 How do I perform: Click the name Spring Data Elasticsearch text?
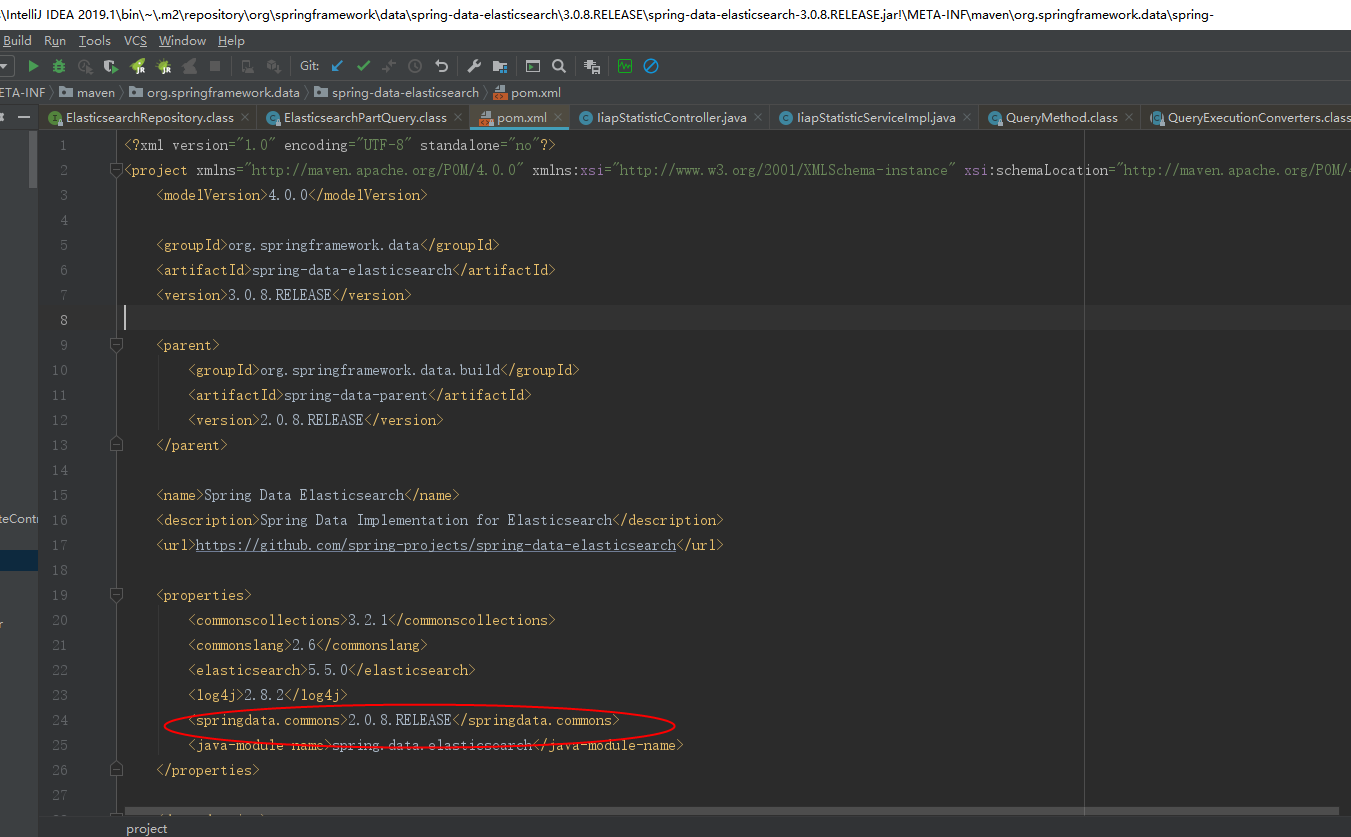(304, 495)
